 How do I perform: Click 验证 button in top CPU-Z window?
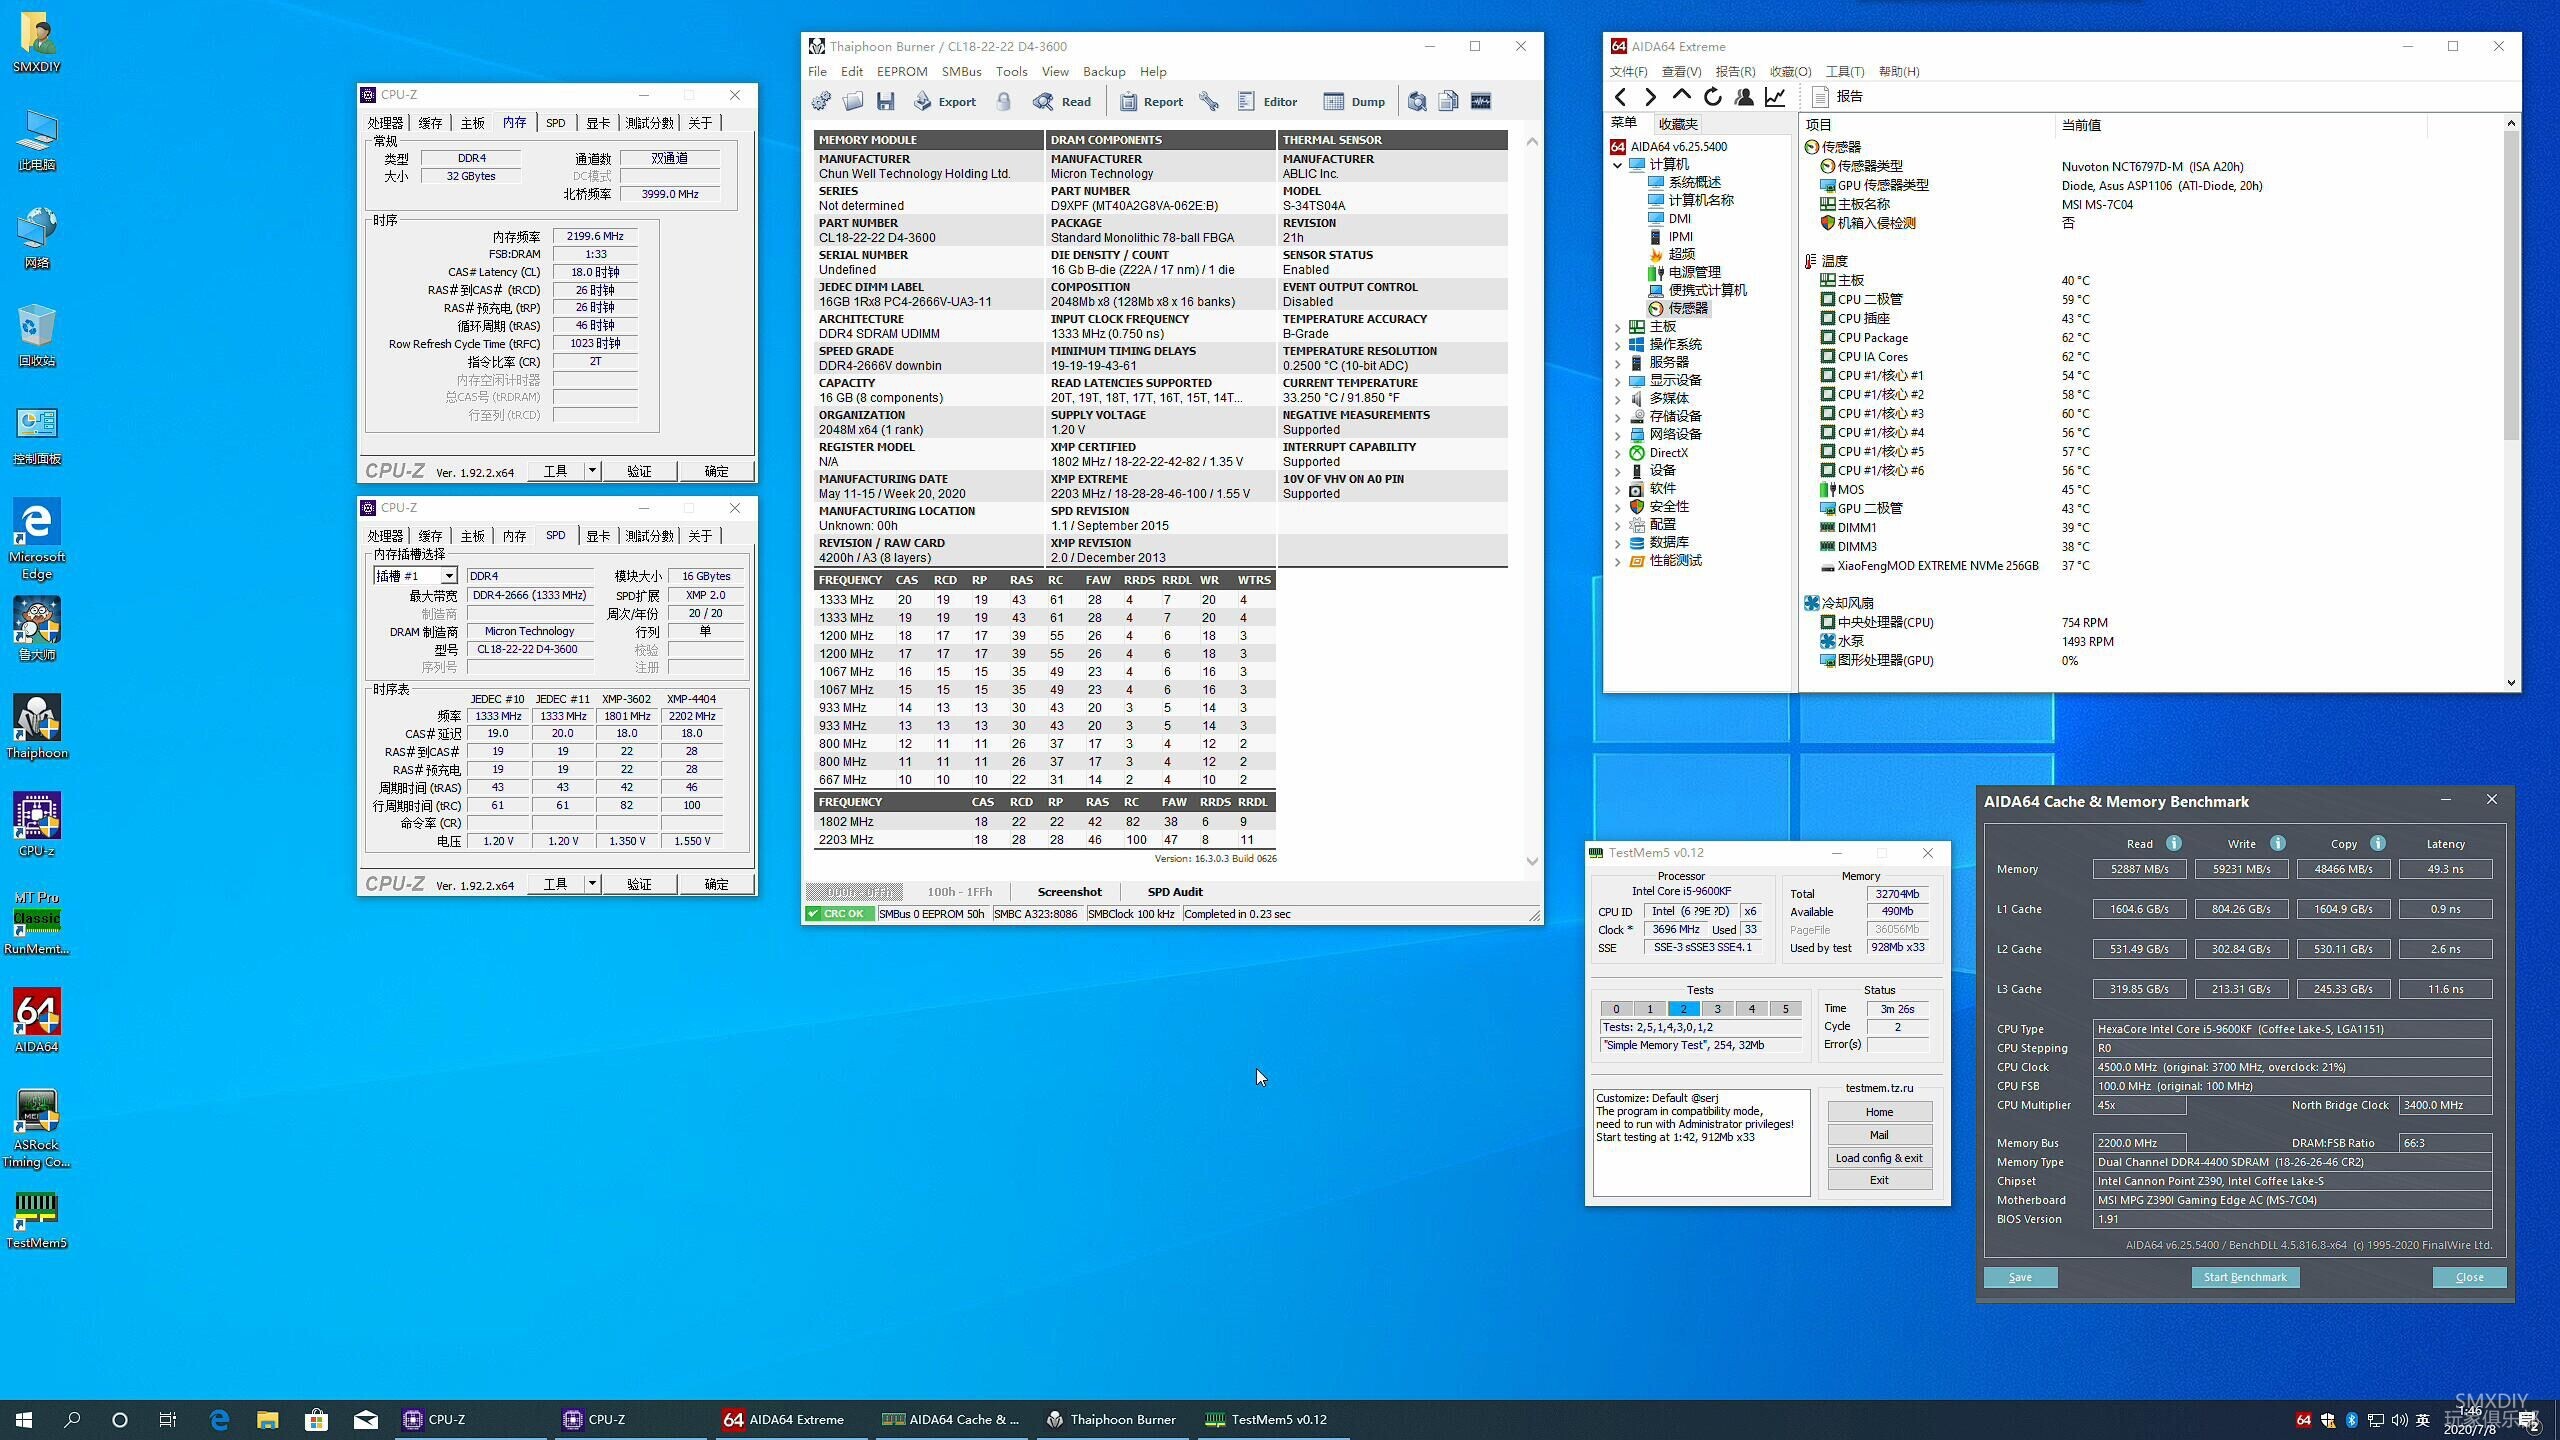(x=639, y=470)
